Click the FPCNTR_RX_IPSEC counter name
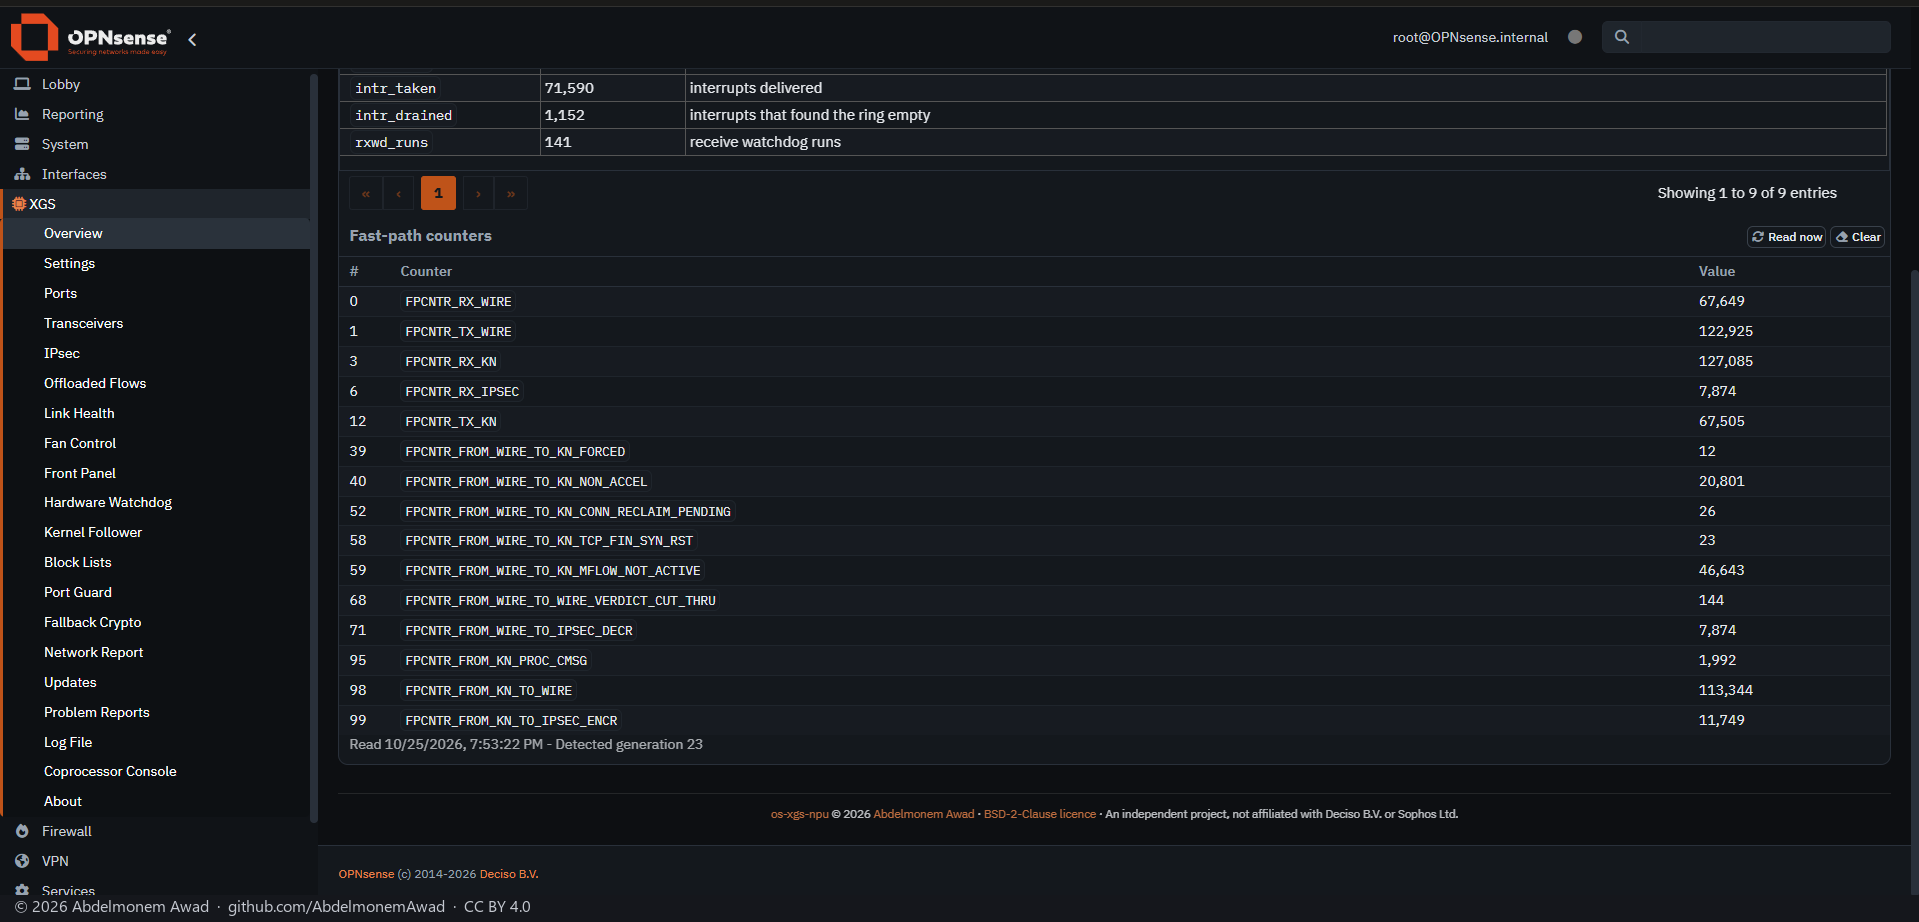The width and height of the screenshot is (1919, 922). coord(462,391)
